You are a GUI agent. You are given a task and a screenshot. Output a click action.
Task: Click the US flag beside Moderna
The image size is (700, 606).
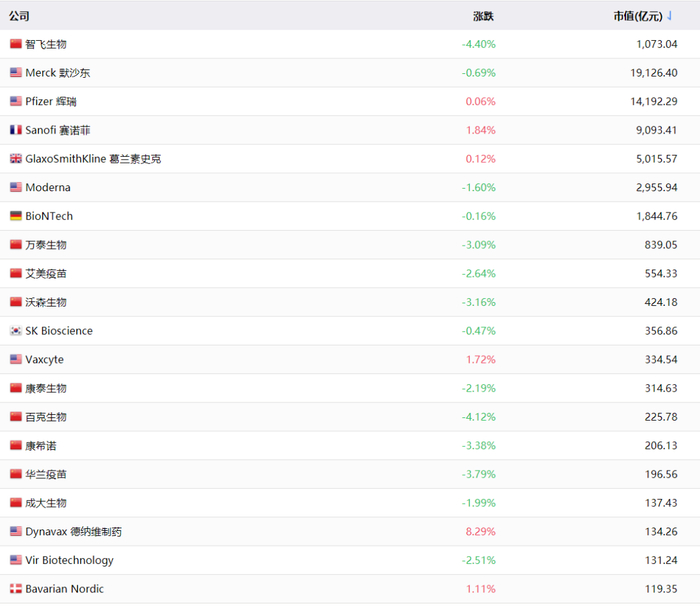click(16, 187)
